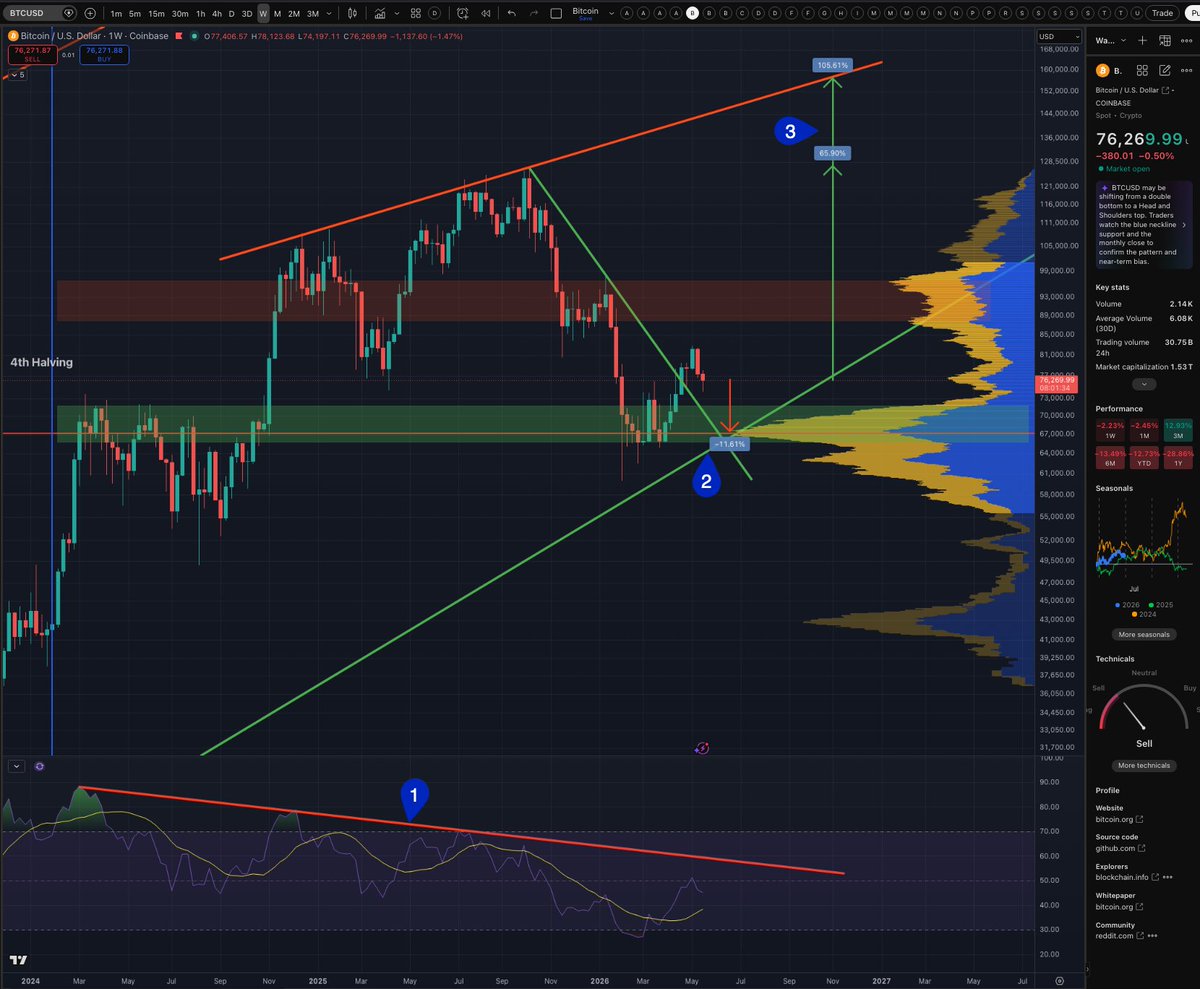The width and height of the screenshot is (1200, 989).
Task: Open Bitcoin / U.S. Dollar external link
Action: [1165, 90]
